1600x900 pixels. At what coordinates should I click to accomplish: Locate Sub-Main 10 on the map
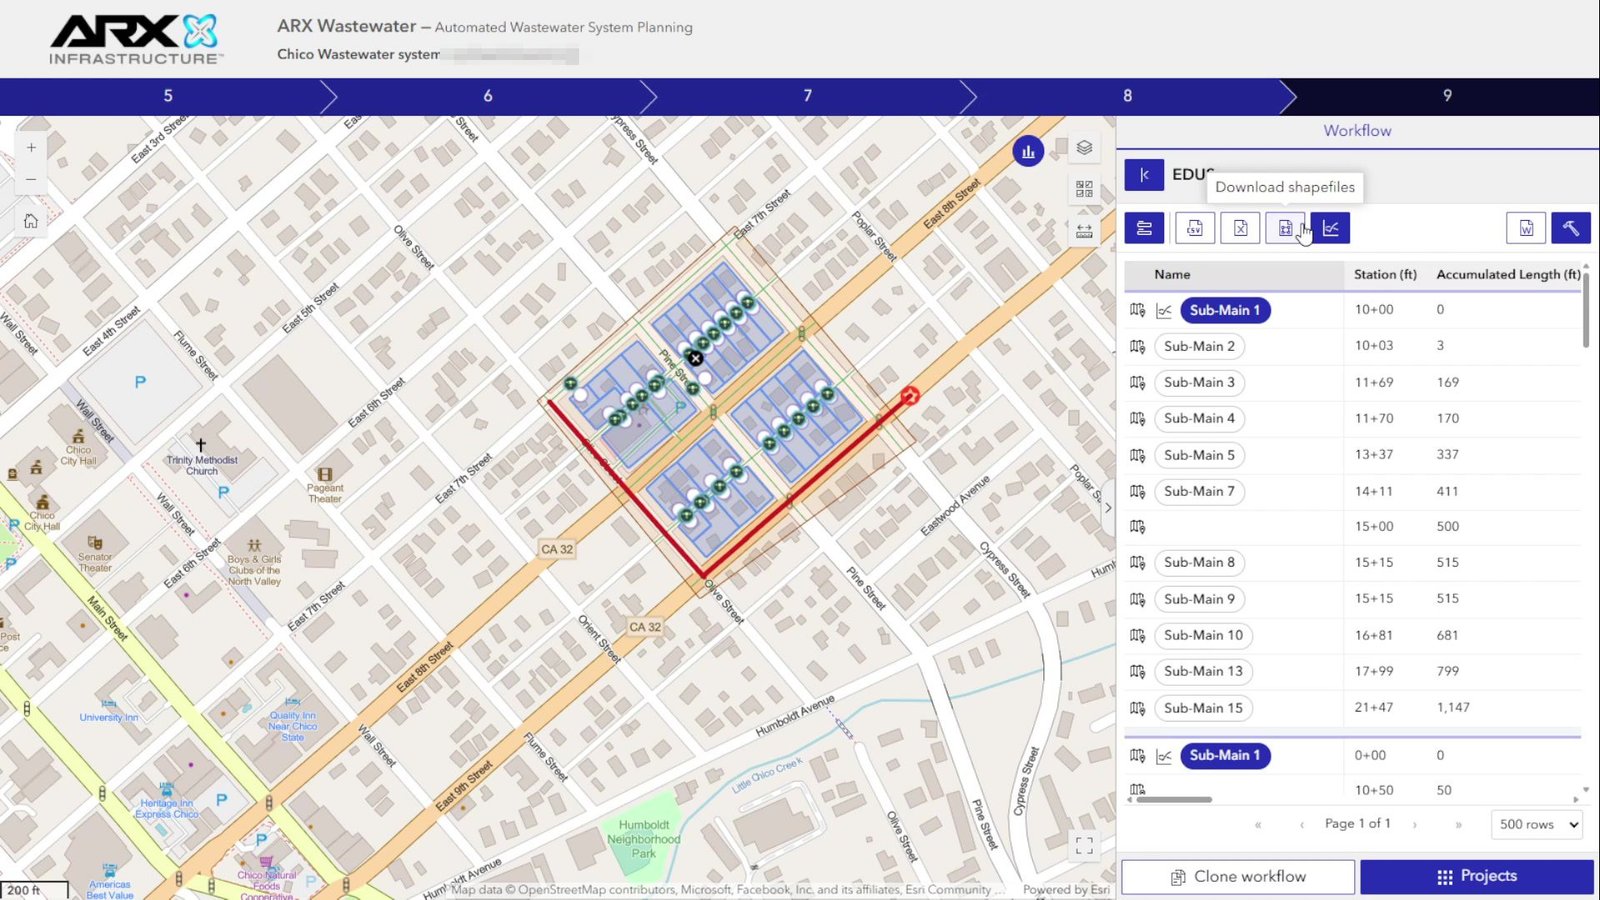click(1137, 635)
